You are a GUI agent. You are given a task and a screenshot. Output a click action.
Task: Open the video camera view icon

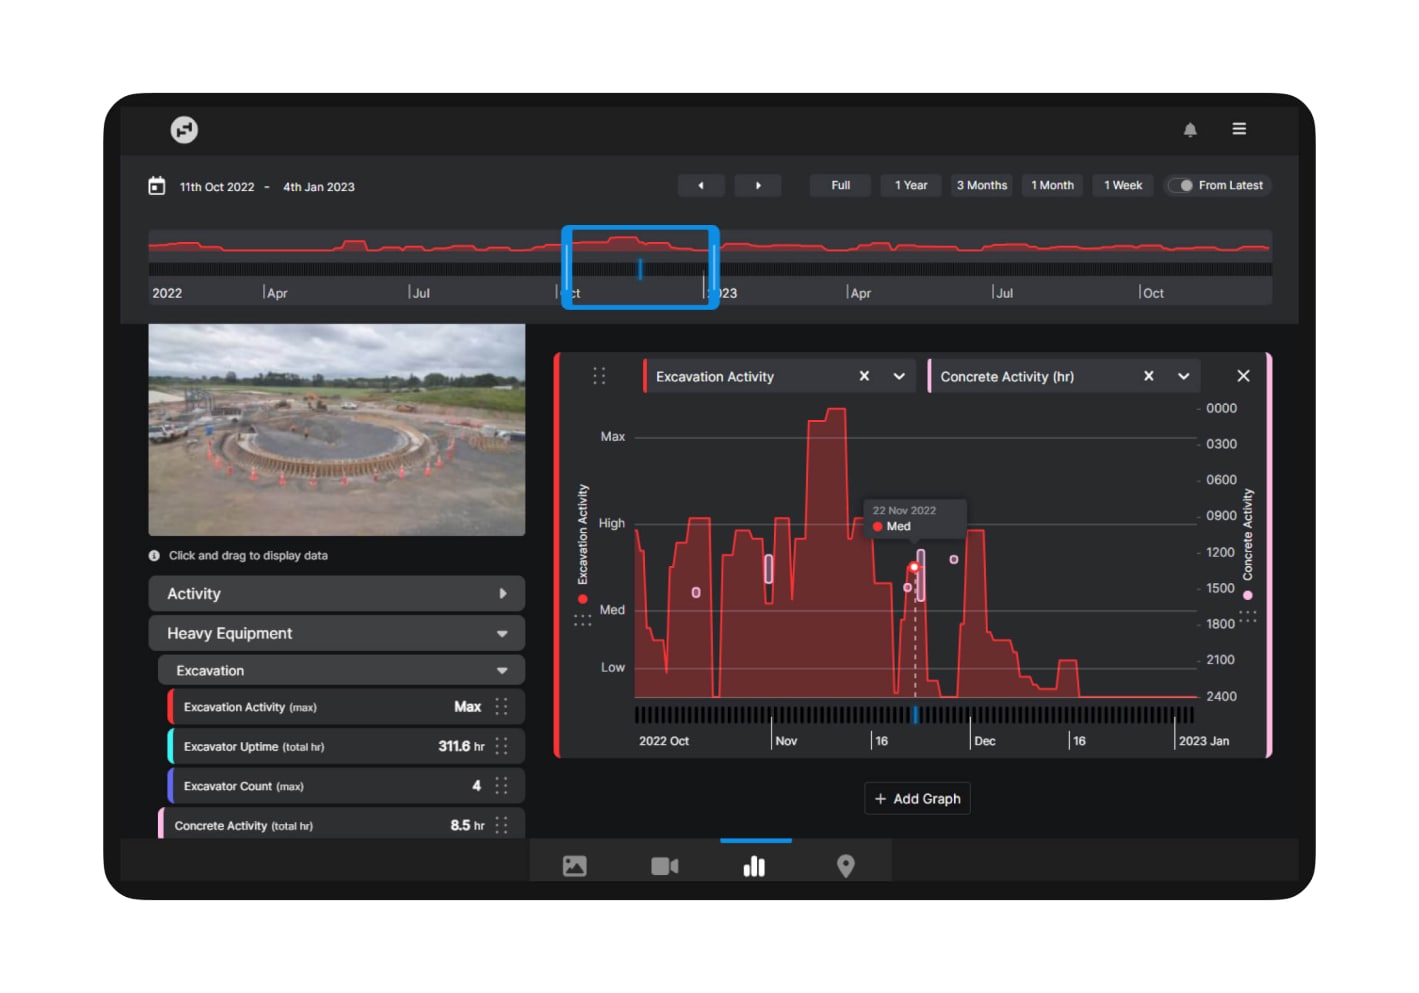(664, 865)
